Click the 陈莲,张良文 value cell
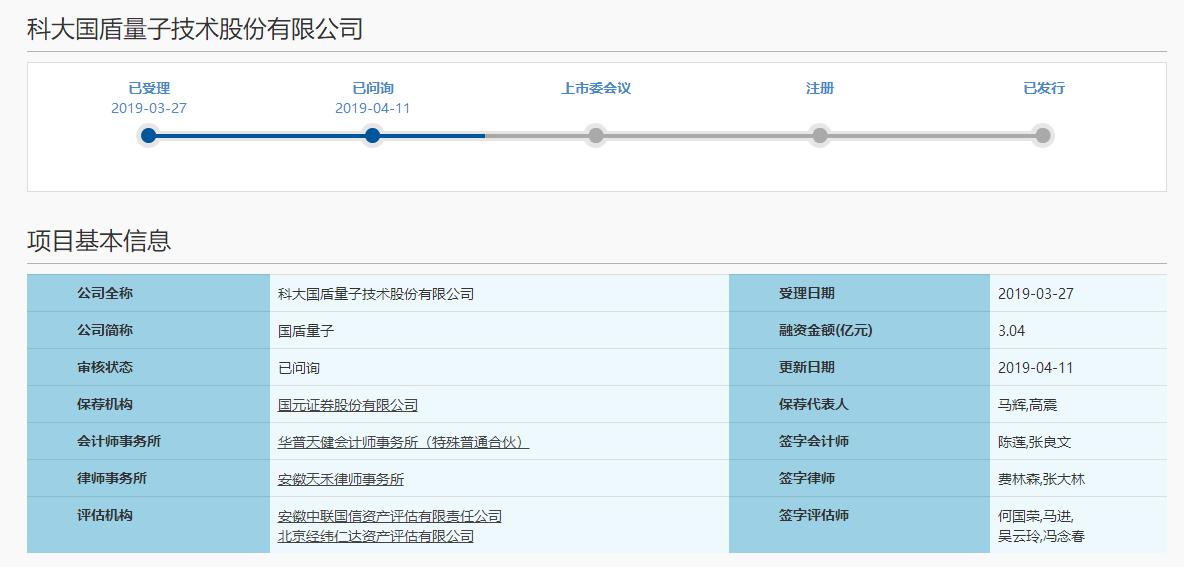Viewport: 1184px width, 567px height. click(x=1078, y=441)
